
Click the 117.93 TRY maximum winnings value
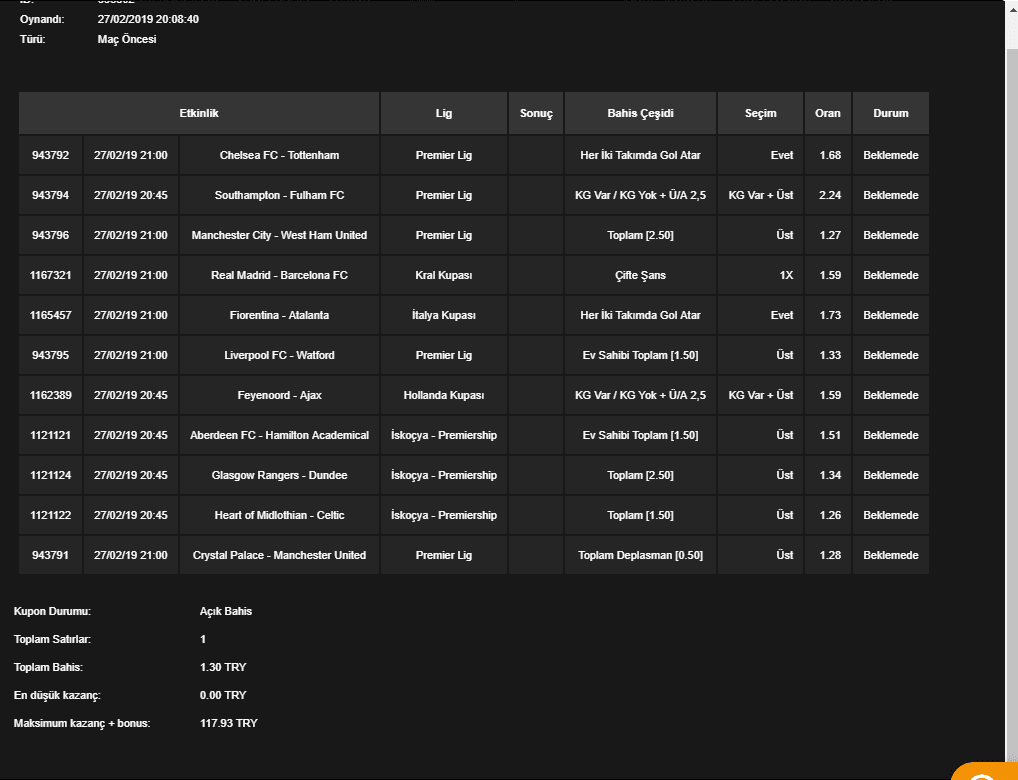229,723
